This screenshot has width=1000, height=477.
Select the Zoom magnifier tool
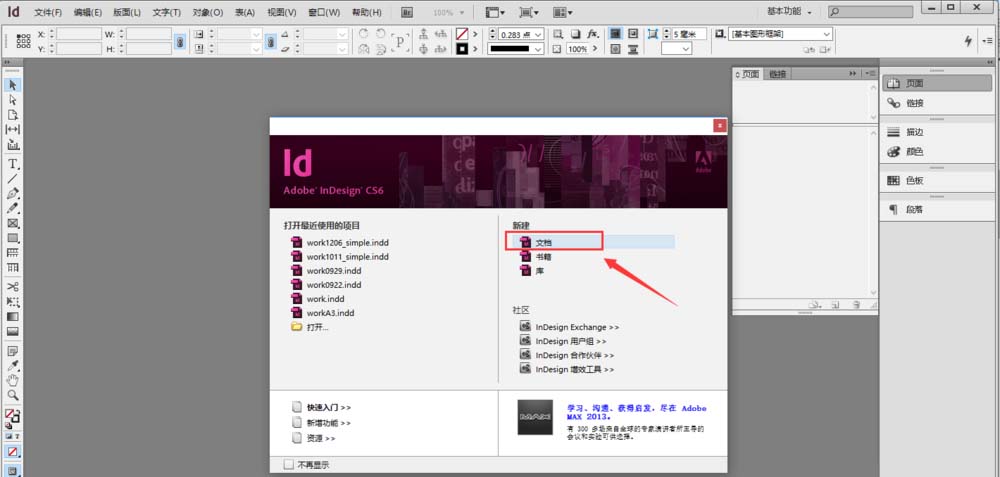[13, 395]
